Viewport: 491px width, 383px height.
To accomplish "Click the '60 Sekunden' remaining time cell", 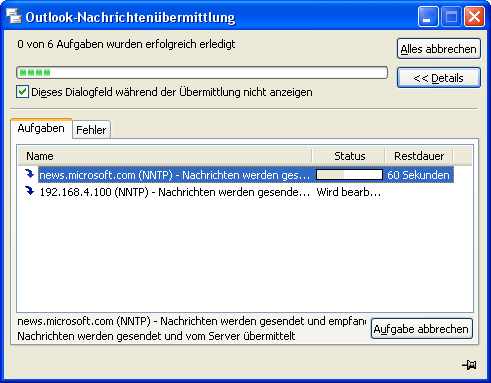I will [418, 175].
